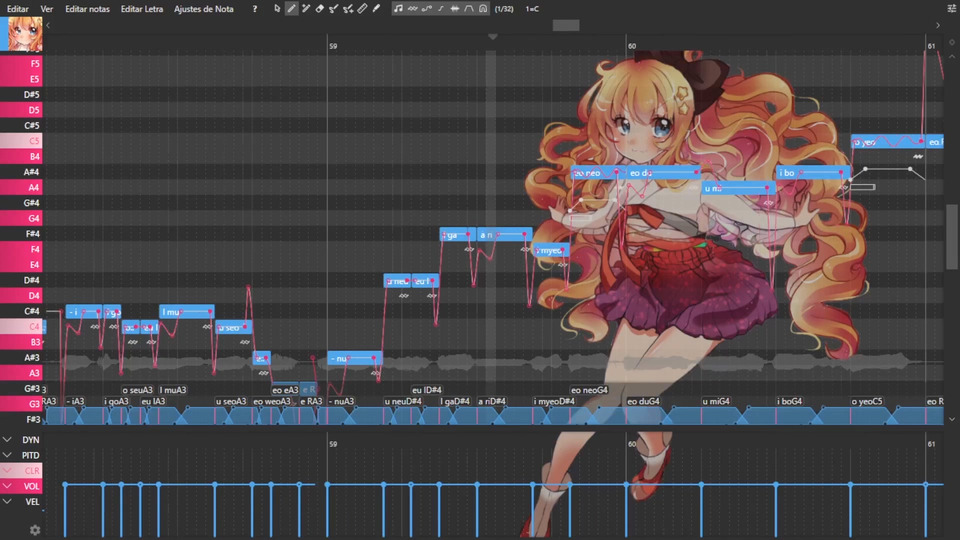Image resolution: width=960 pixels, height=540 pixels.
Task: Open help question mark
Action: tap(255, 9)
